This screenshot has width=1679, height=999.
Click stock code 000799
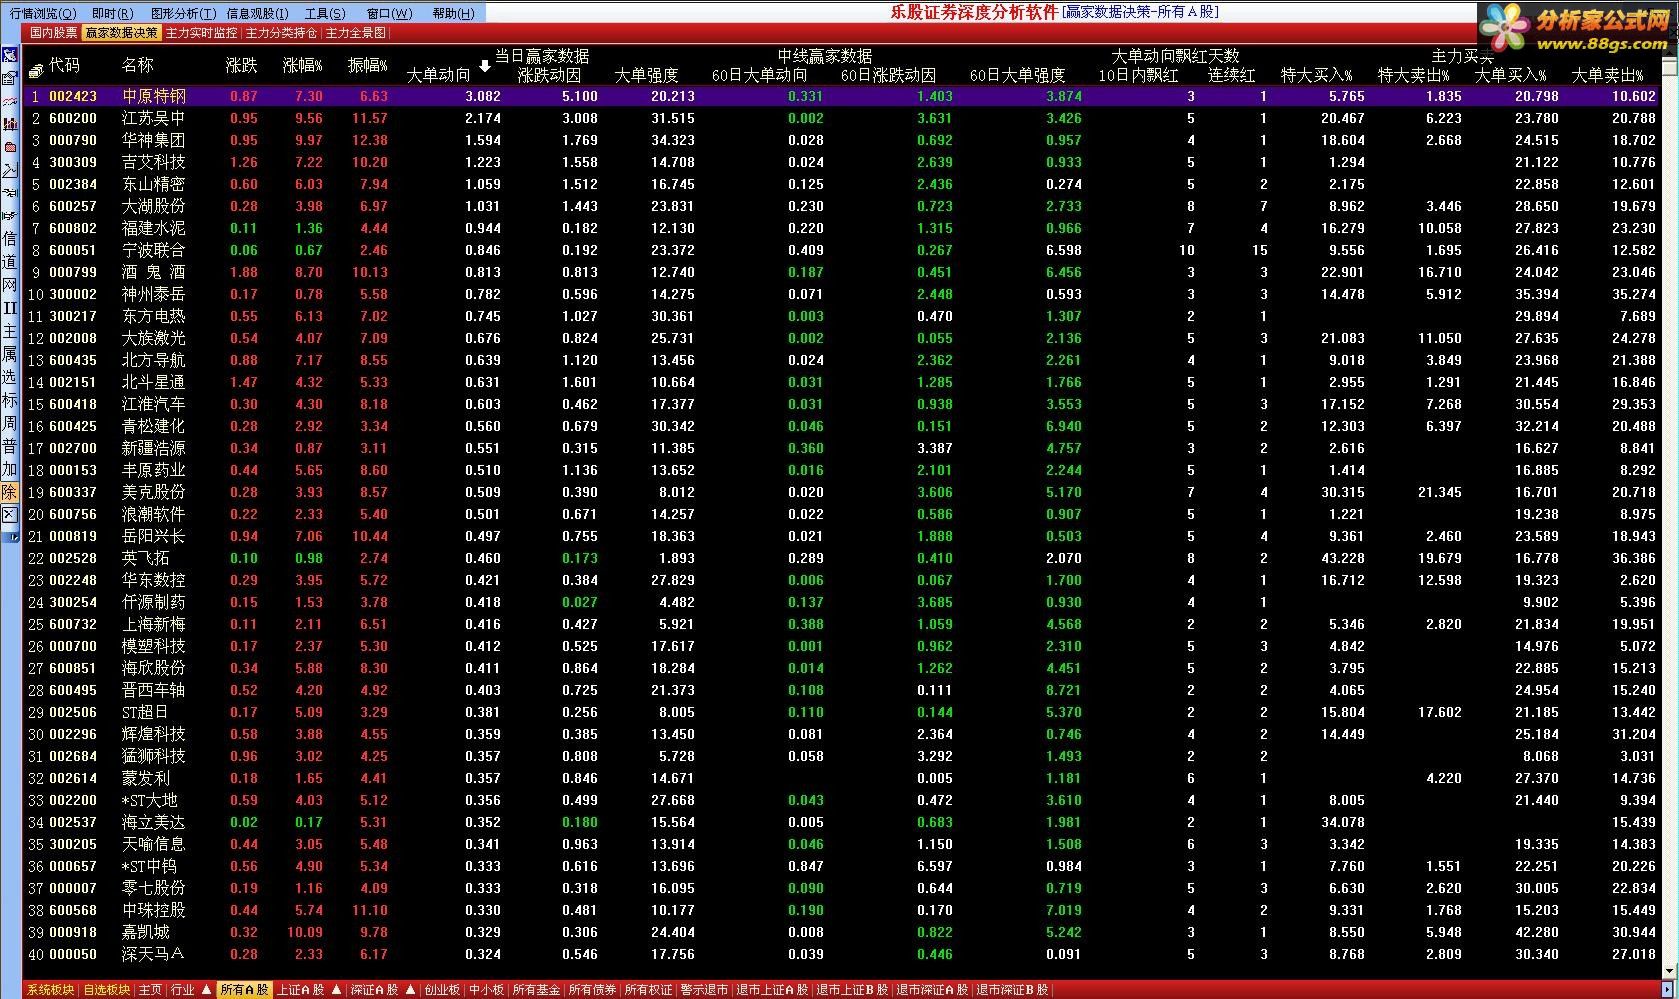pyautogui.click(x=73, y=272)
